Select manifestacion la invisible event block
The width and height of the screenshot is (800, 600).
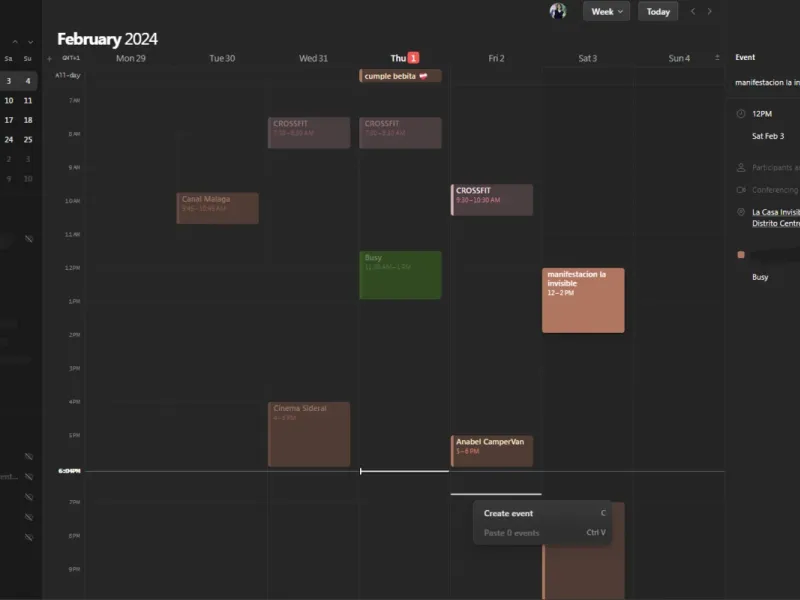[x=583, y=301]
